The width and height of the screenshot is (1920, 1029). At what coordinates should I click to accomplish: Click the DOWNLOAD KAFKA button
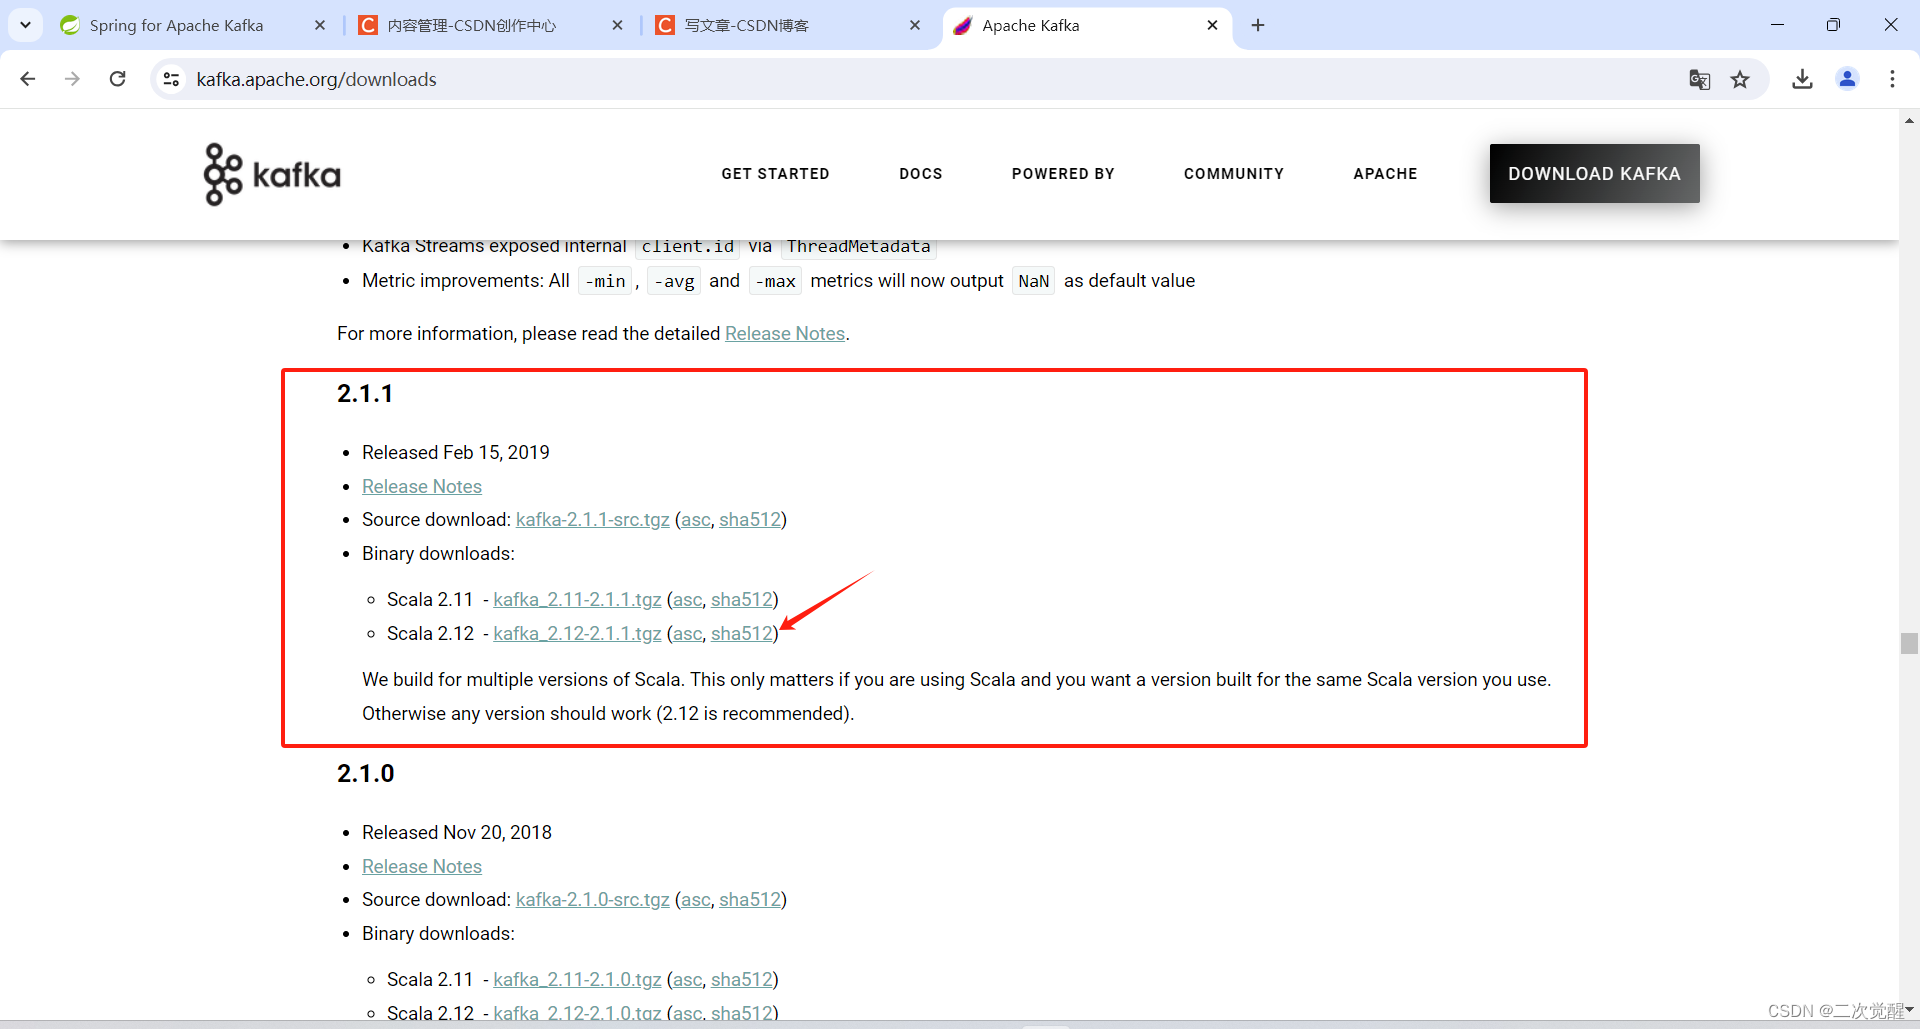(1594, 173)
